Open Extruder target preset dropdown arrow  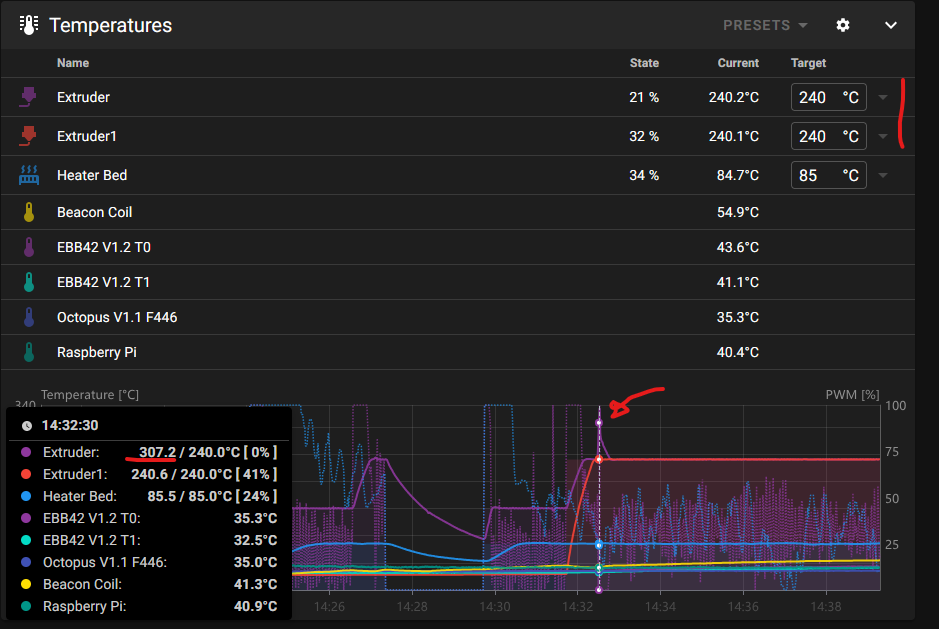click(883, 97)
